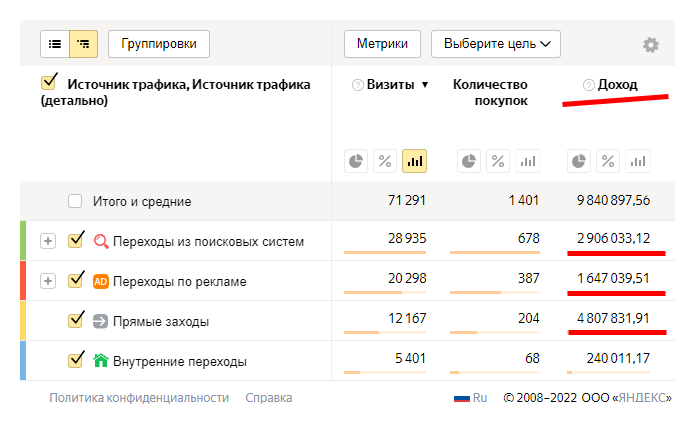Show pie chart for Доход column
This screenshot has width=695, height=435.
point(577,161)
